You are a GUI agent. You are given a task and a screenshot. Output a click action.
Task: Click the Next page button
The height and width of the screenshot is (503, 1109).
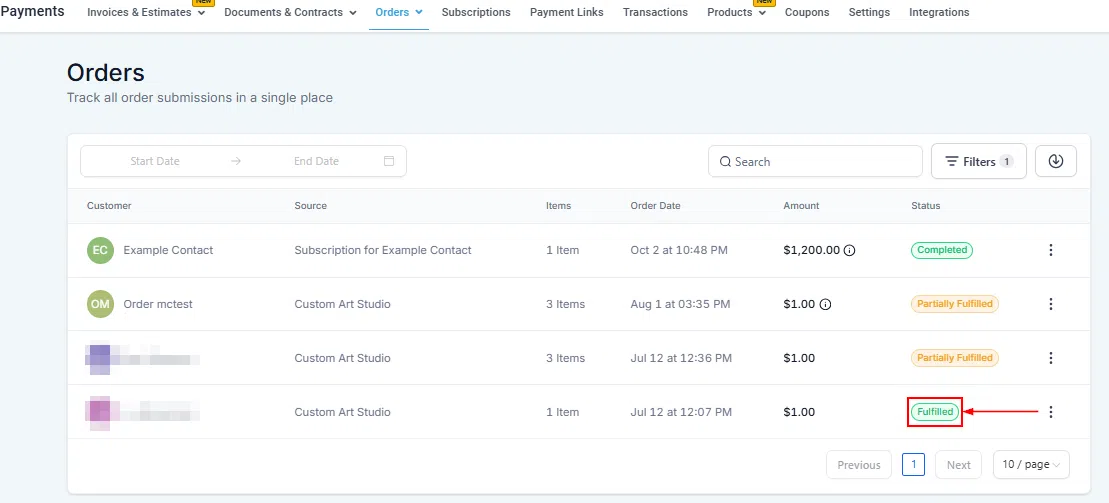[958, 465]
